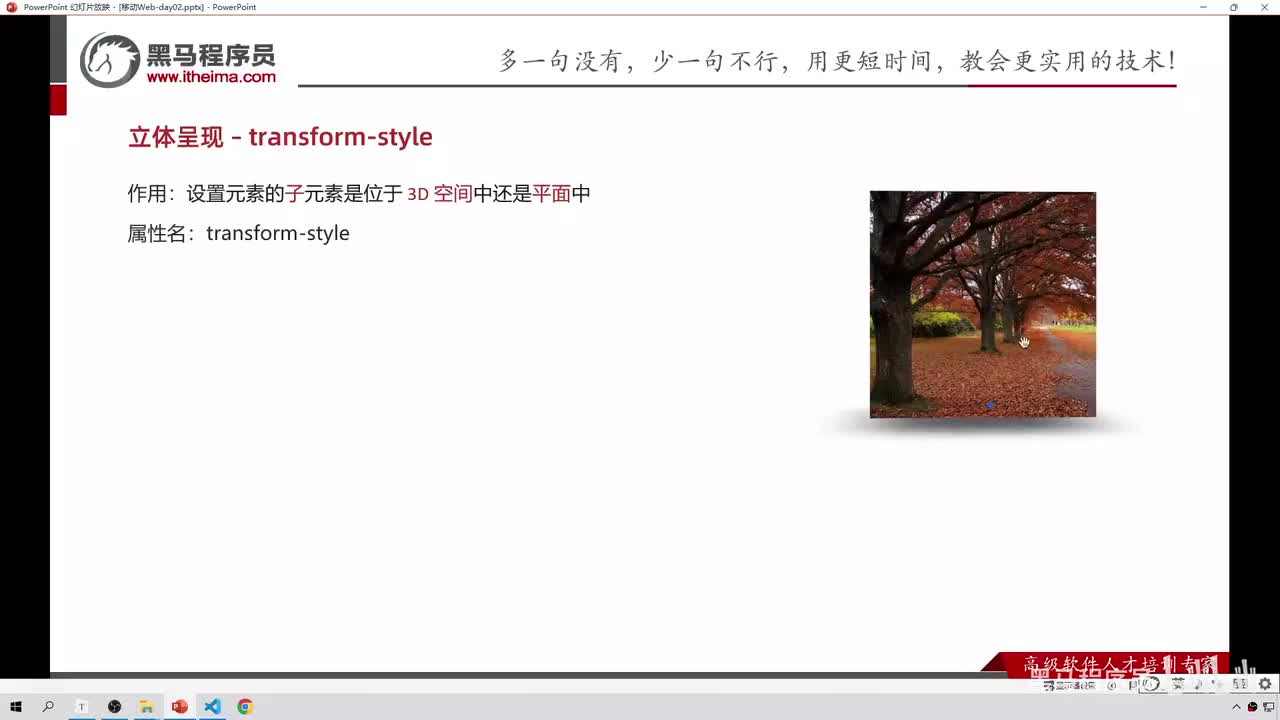Launch Google Chrome from taskbar
Image resolution: width=1280 pixels, height=720 pixels.
pyautogui.click(x=245, y=707)
